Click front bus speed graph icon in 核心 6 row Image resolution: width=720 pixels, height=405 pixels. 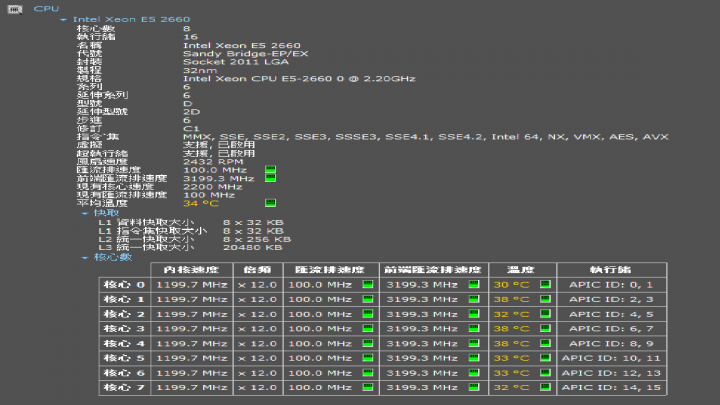[x=474, y=372]
